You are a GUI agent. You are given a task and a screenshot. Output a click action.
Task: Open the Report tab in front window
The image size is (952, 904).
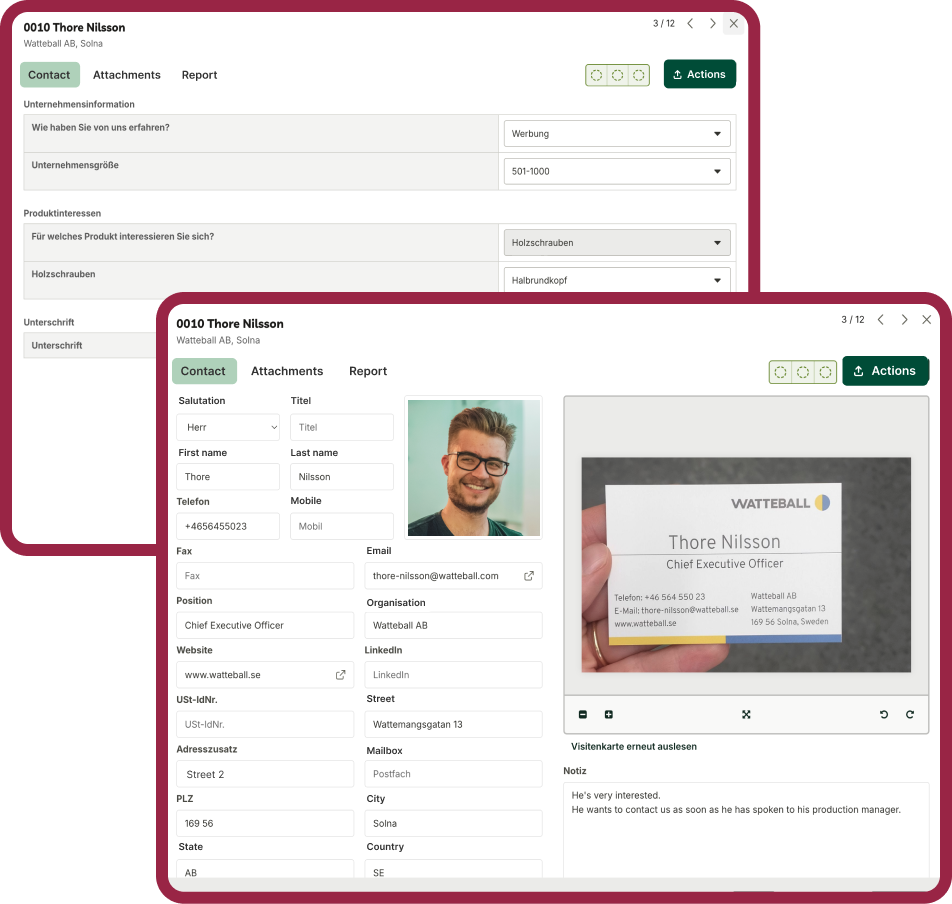368,371
